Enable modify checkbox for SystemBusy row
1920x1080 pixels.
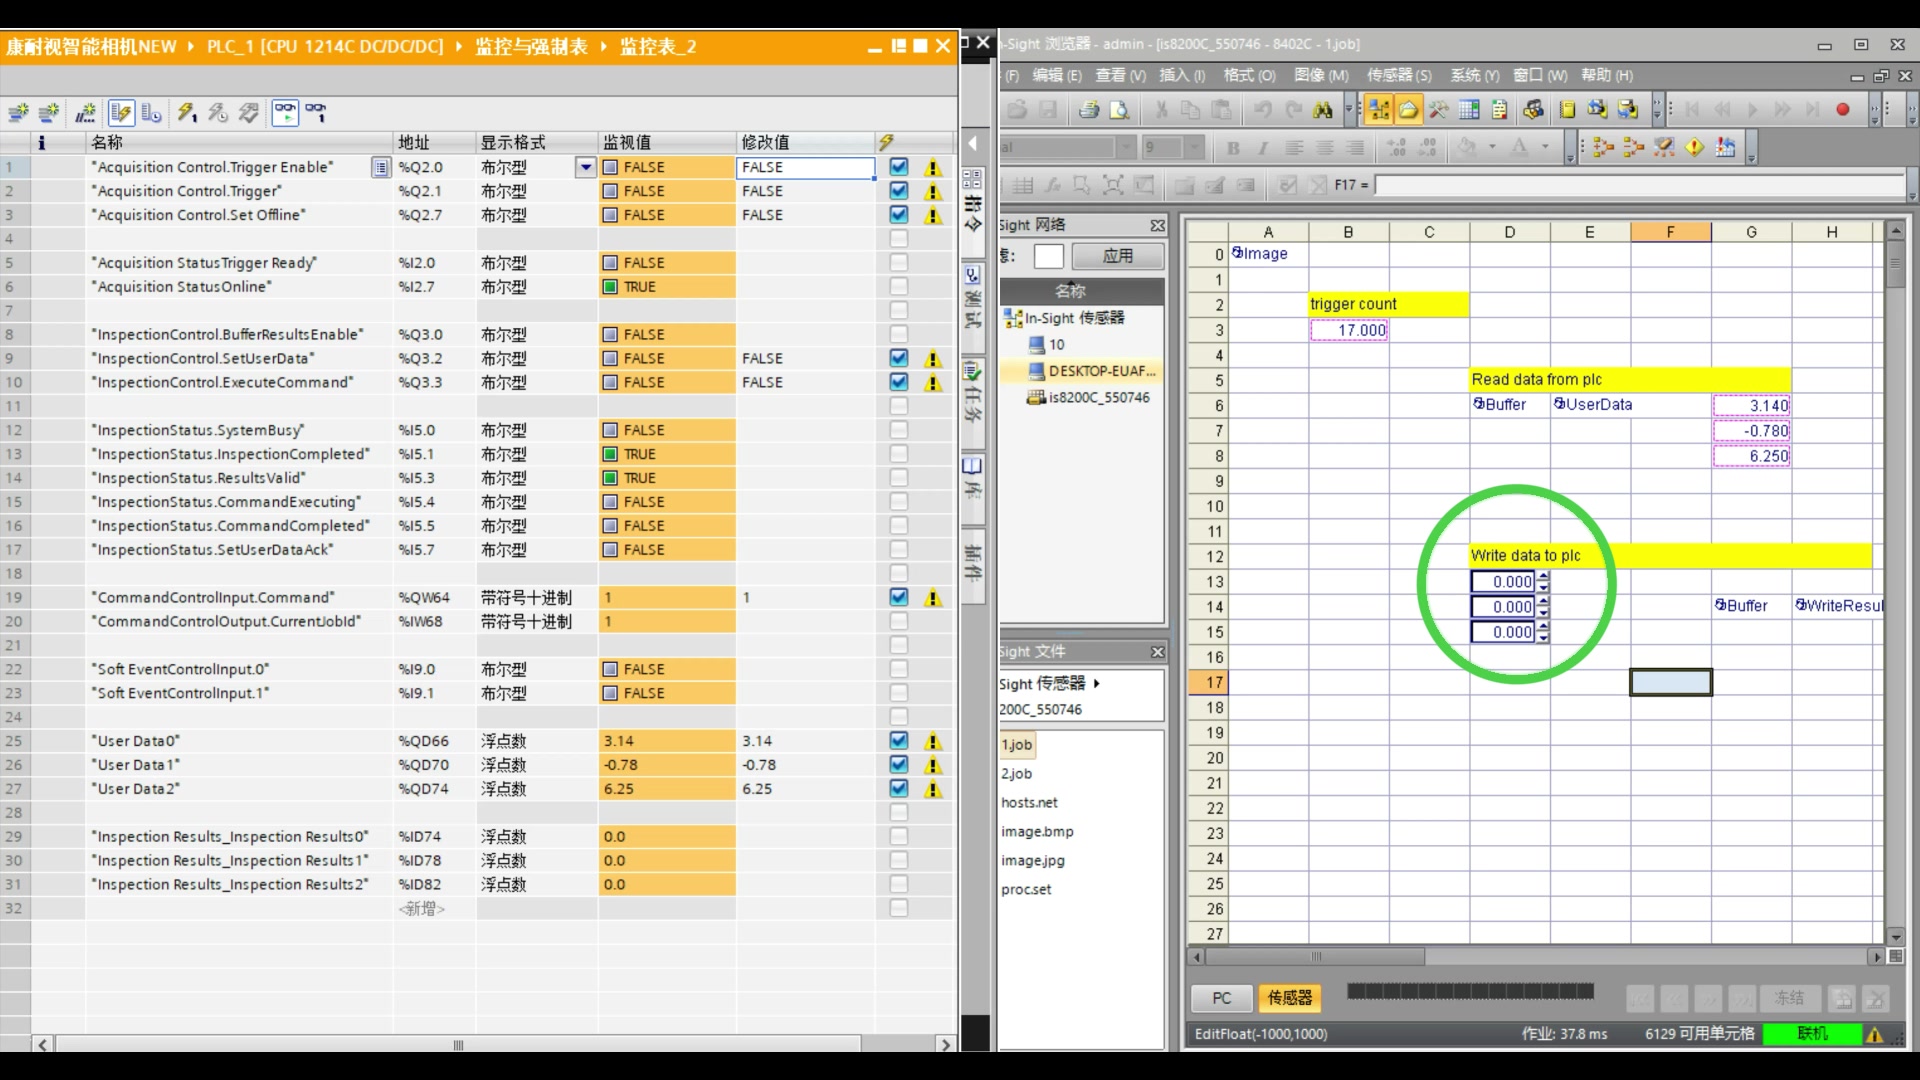pyautogui.click(x=898, y=430)
